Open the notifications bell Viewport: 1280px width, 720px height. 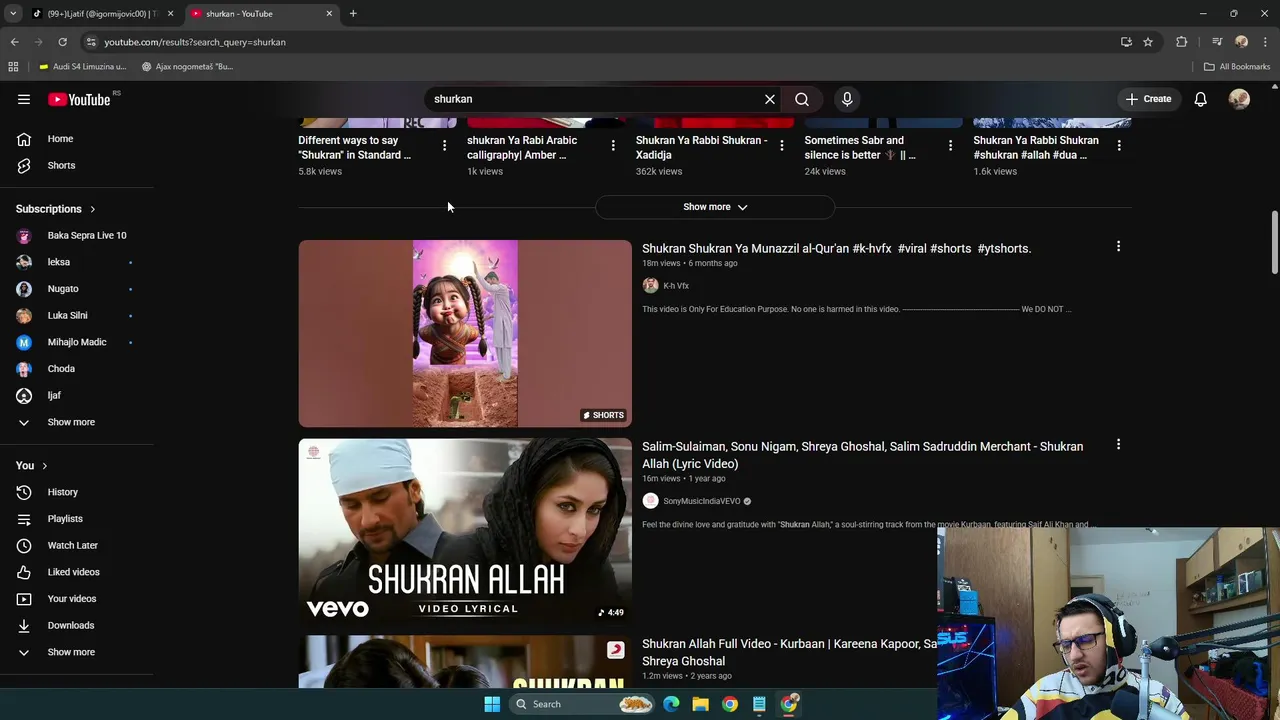[x=1201, y=99]
